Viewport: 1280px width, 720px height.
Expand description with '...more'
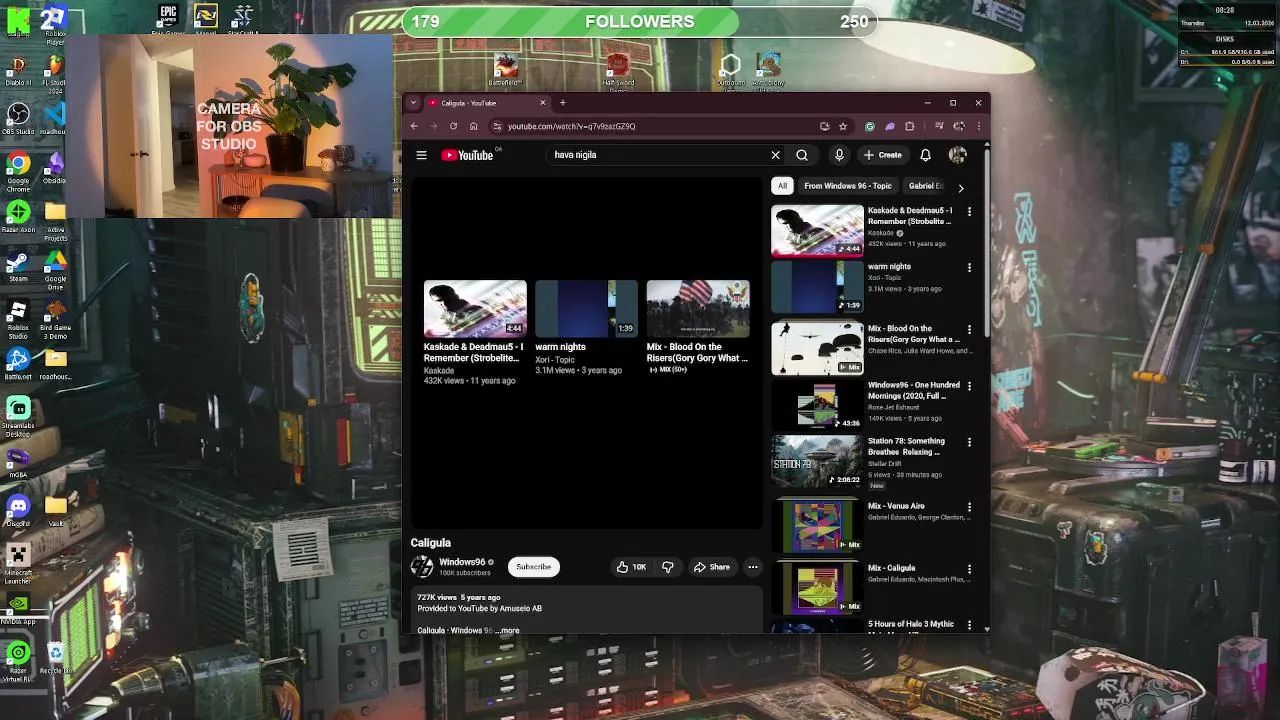click(507, 631)
